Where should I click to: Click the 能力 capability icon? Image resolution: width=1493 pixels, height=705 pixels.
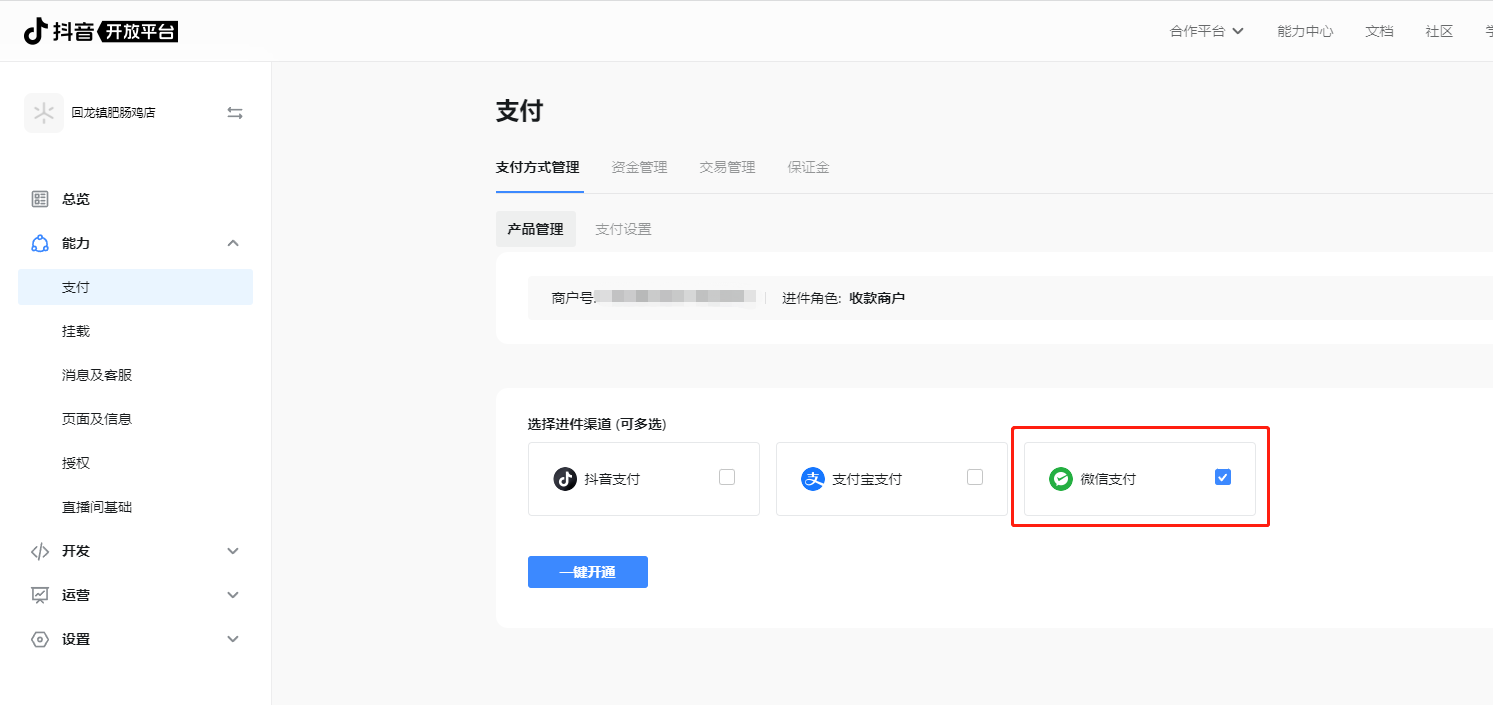coord(40,243)
